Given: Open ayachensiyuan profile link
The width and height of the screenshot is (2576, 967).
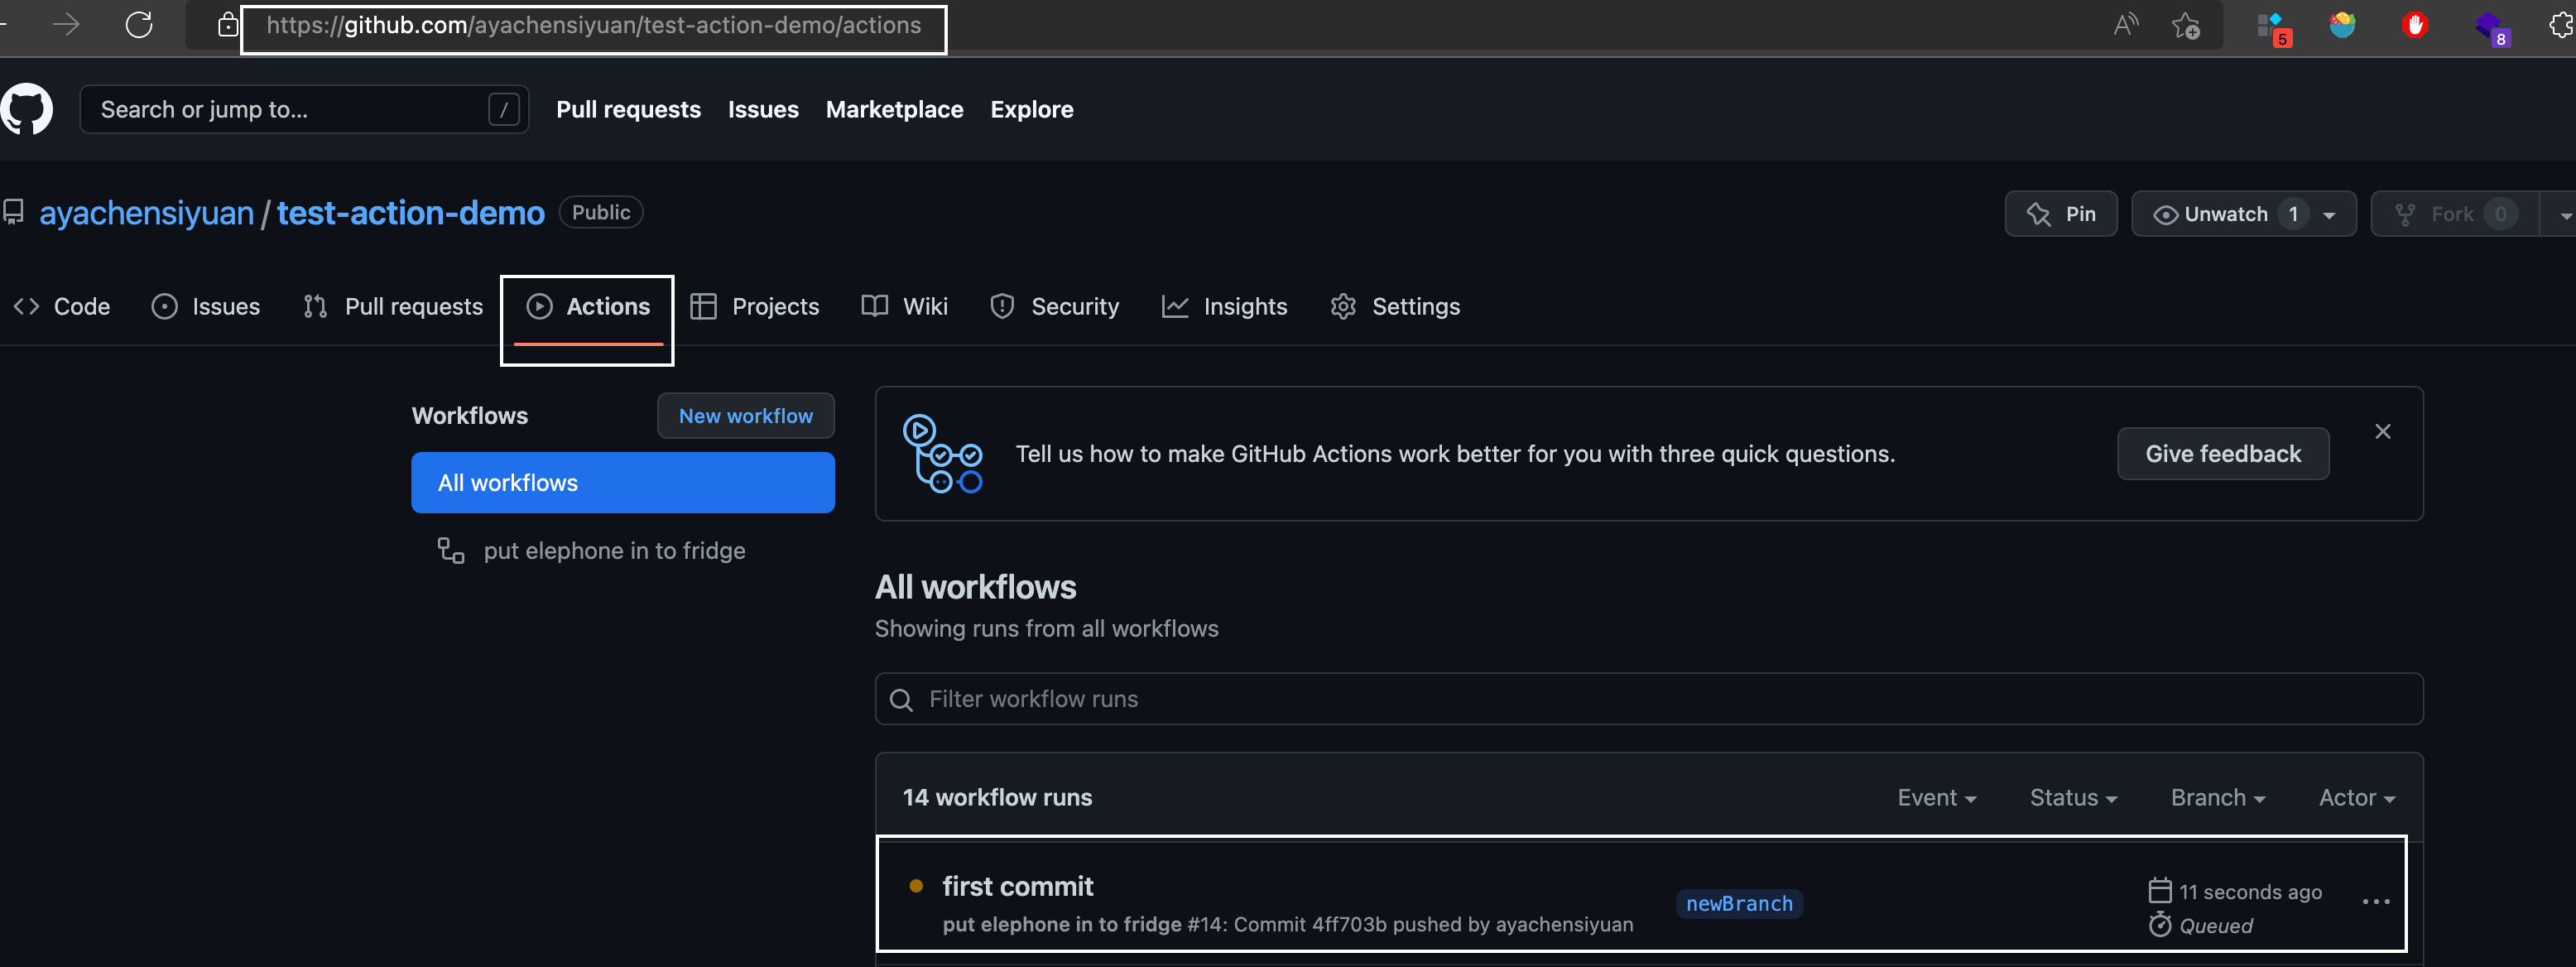Looking at the screenshot, I should (x=146, y=213).
